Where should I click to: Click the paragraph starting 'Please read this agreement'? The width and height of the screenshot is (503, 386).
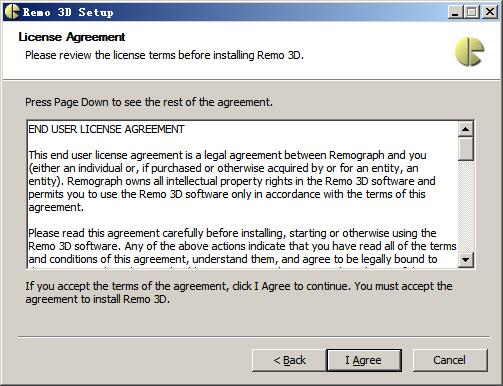(x=242, y=246)
